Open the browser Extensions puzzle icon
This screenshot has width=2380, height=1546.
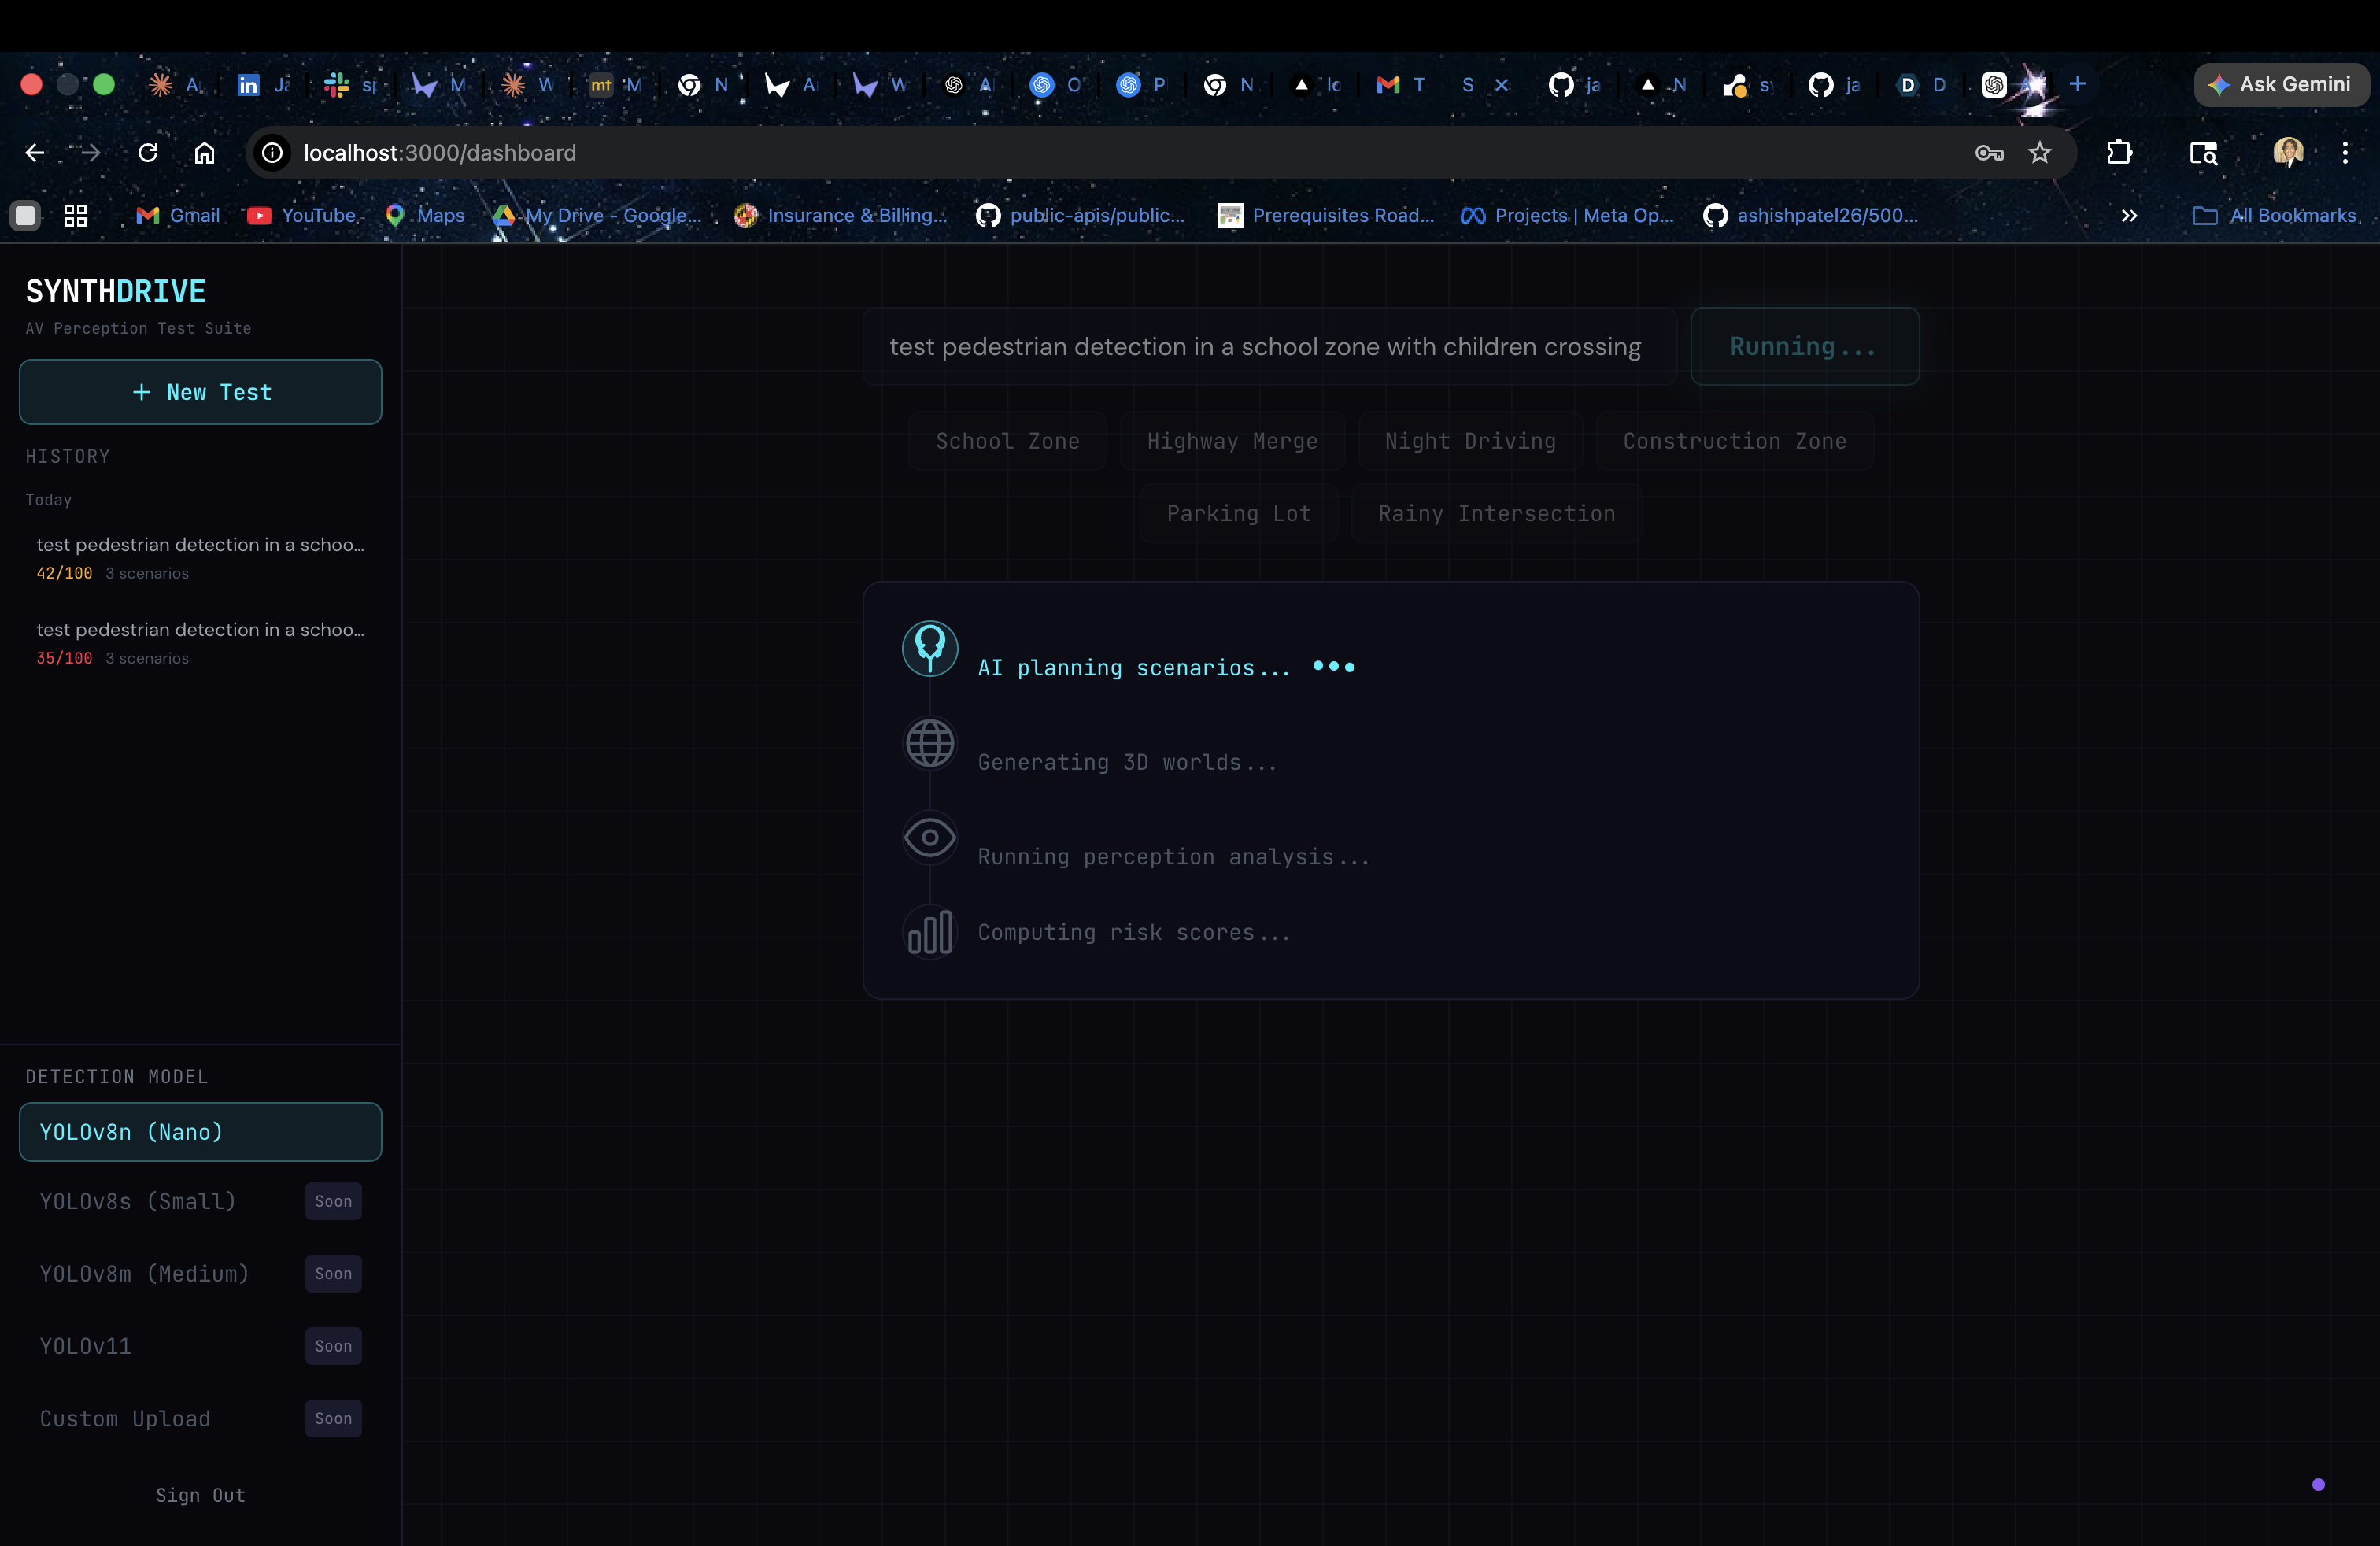(x=2118, y=153)
